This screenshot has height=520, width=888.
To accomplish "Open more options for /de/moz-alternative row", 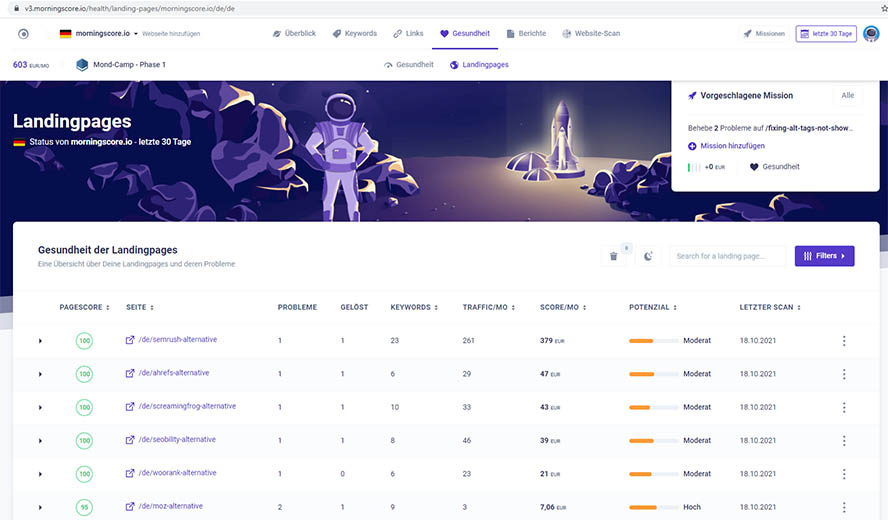I will click(844, 508).
